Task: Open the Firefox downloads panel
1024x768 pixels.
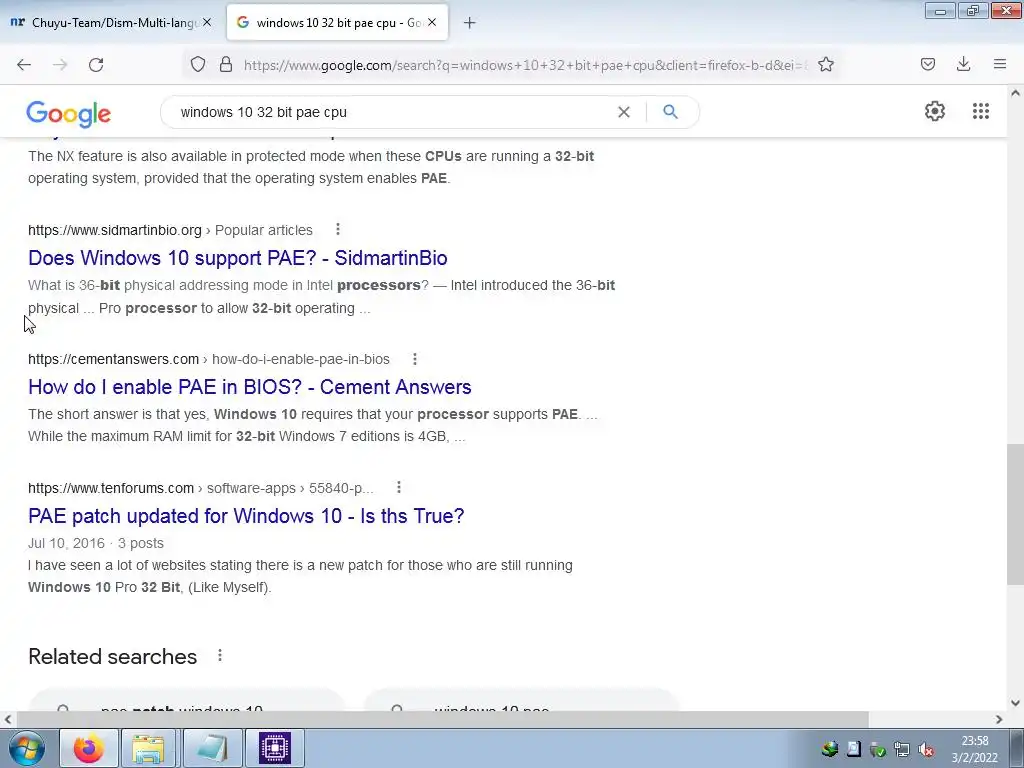Action: click(x=963, y=64)
